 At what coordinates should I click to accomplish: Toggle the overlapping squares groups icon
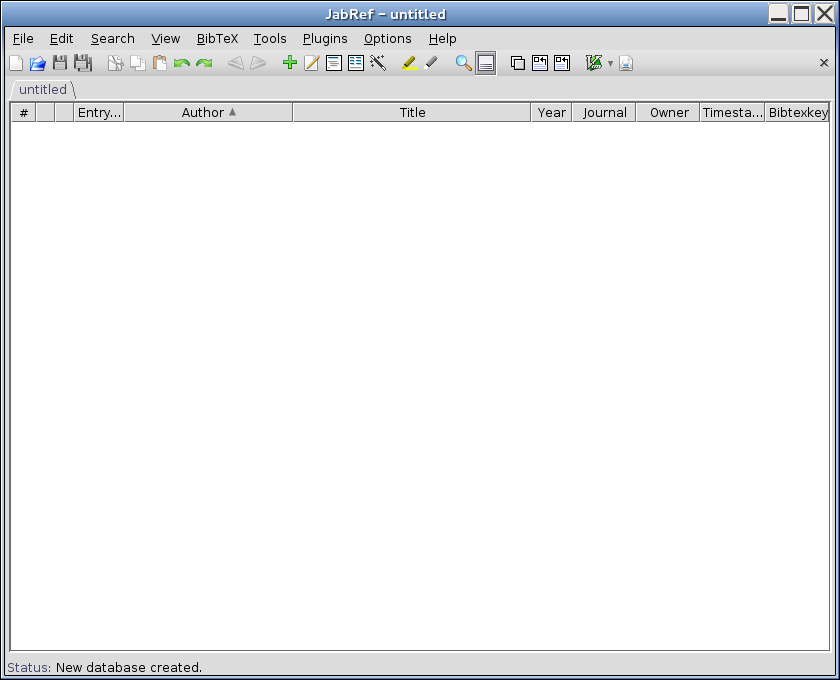pyautogui.click(x=518, y=63)
